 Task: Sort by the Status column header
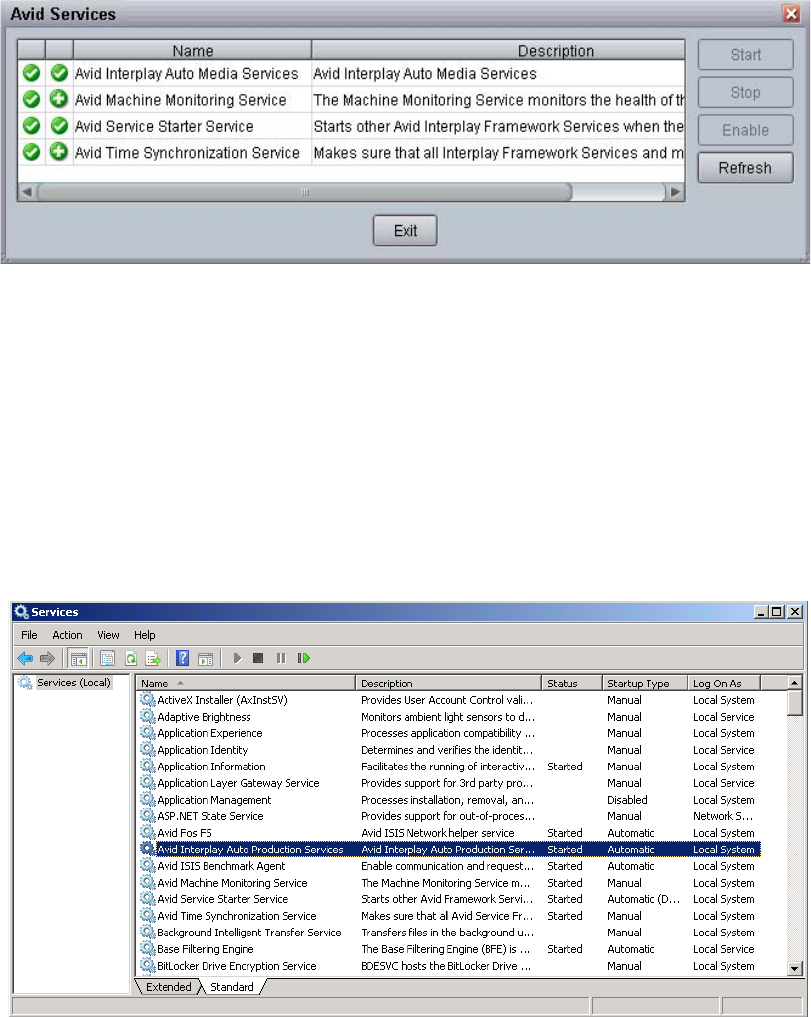click(572, 683)
